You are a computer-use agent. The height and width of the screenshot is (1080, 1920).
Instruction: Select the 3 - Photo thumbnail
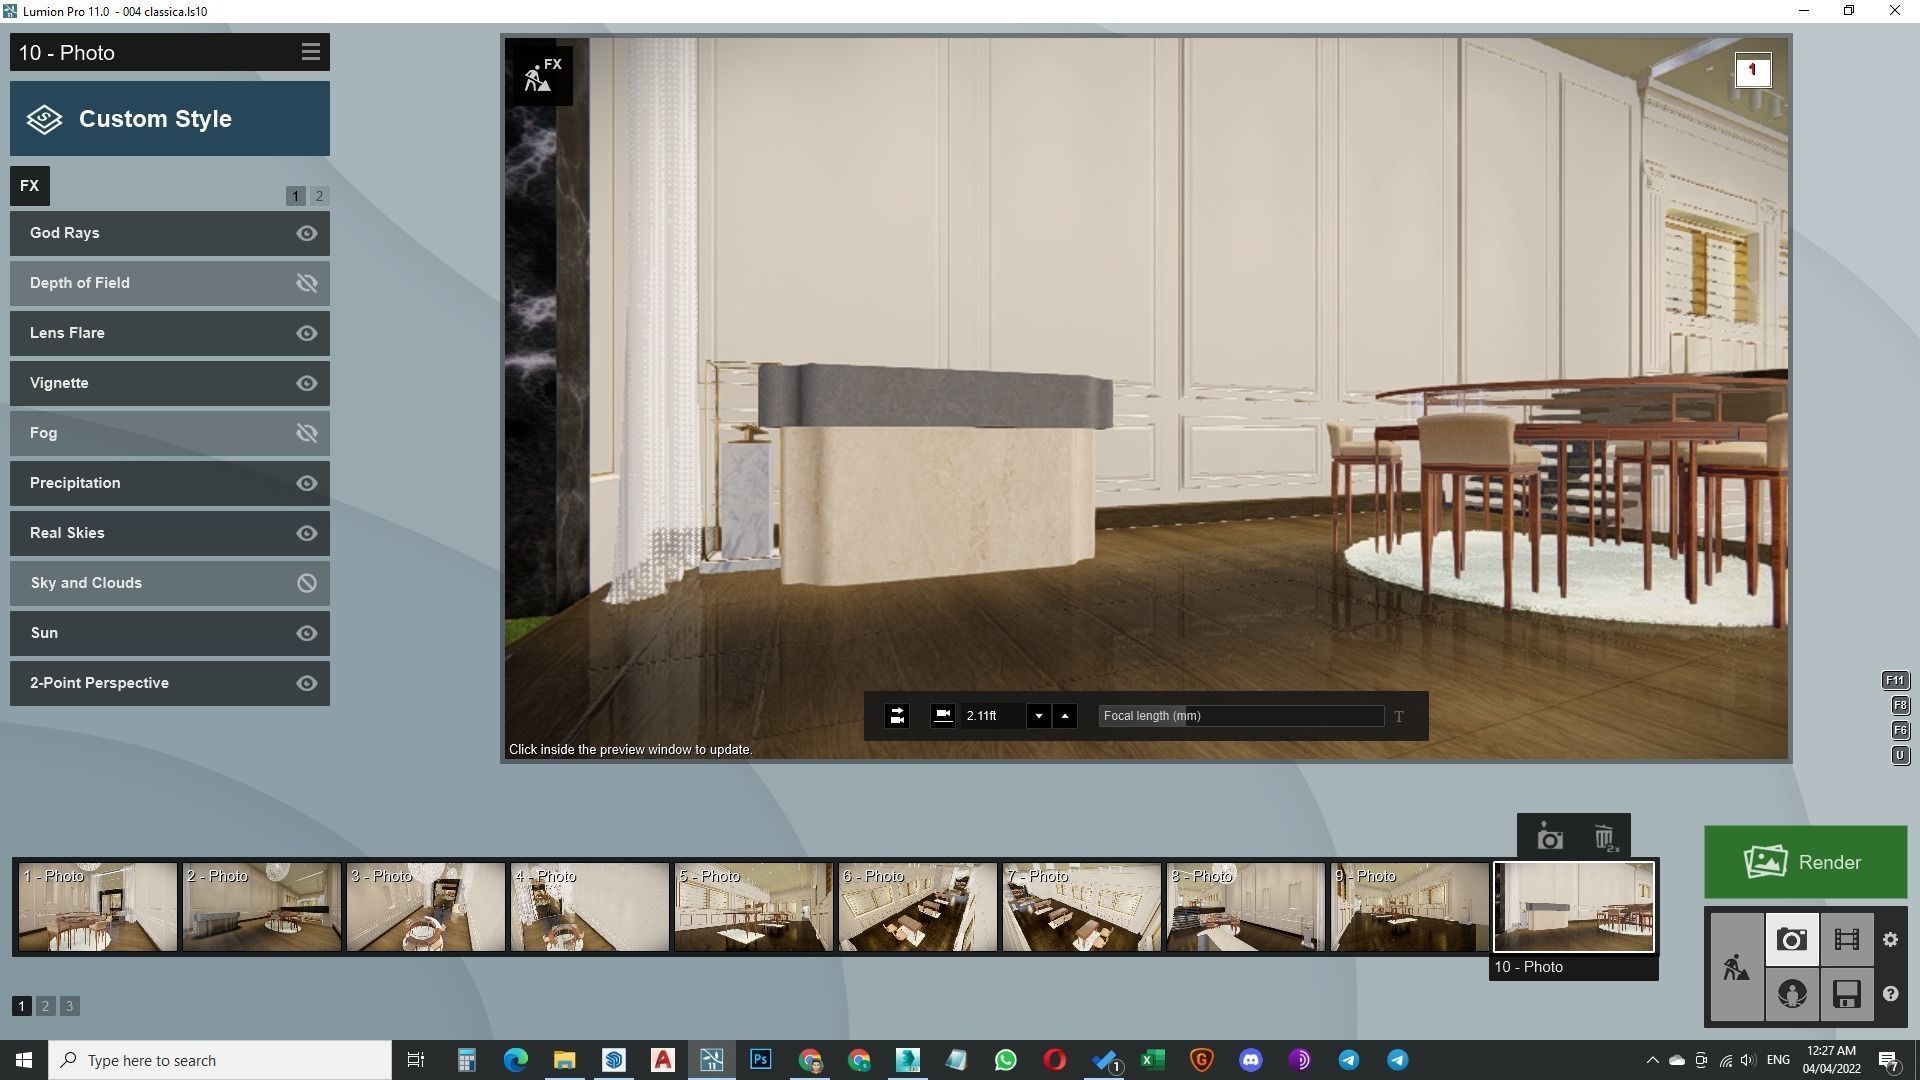(425, 907)
